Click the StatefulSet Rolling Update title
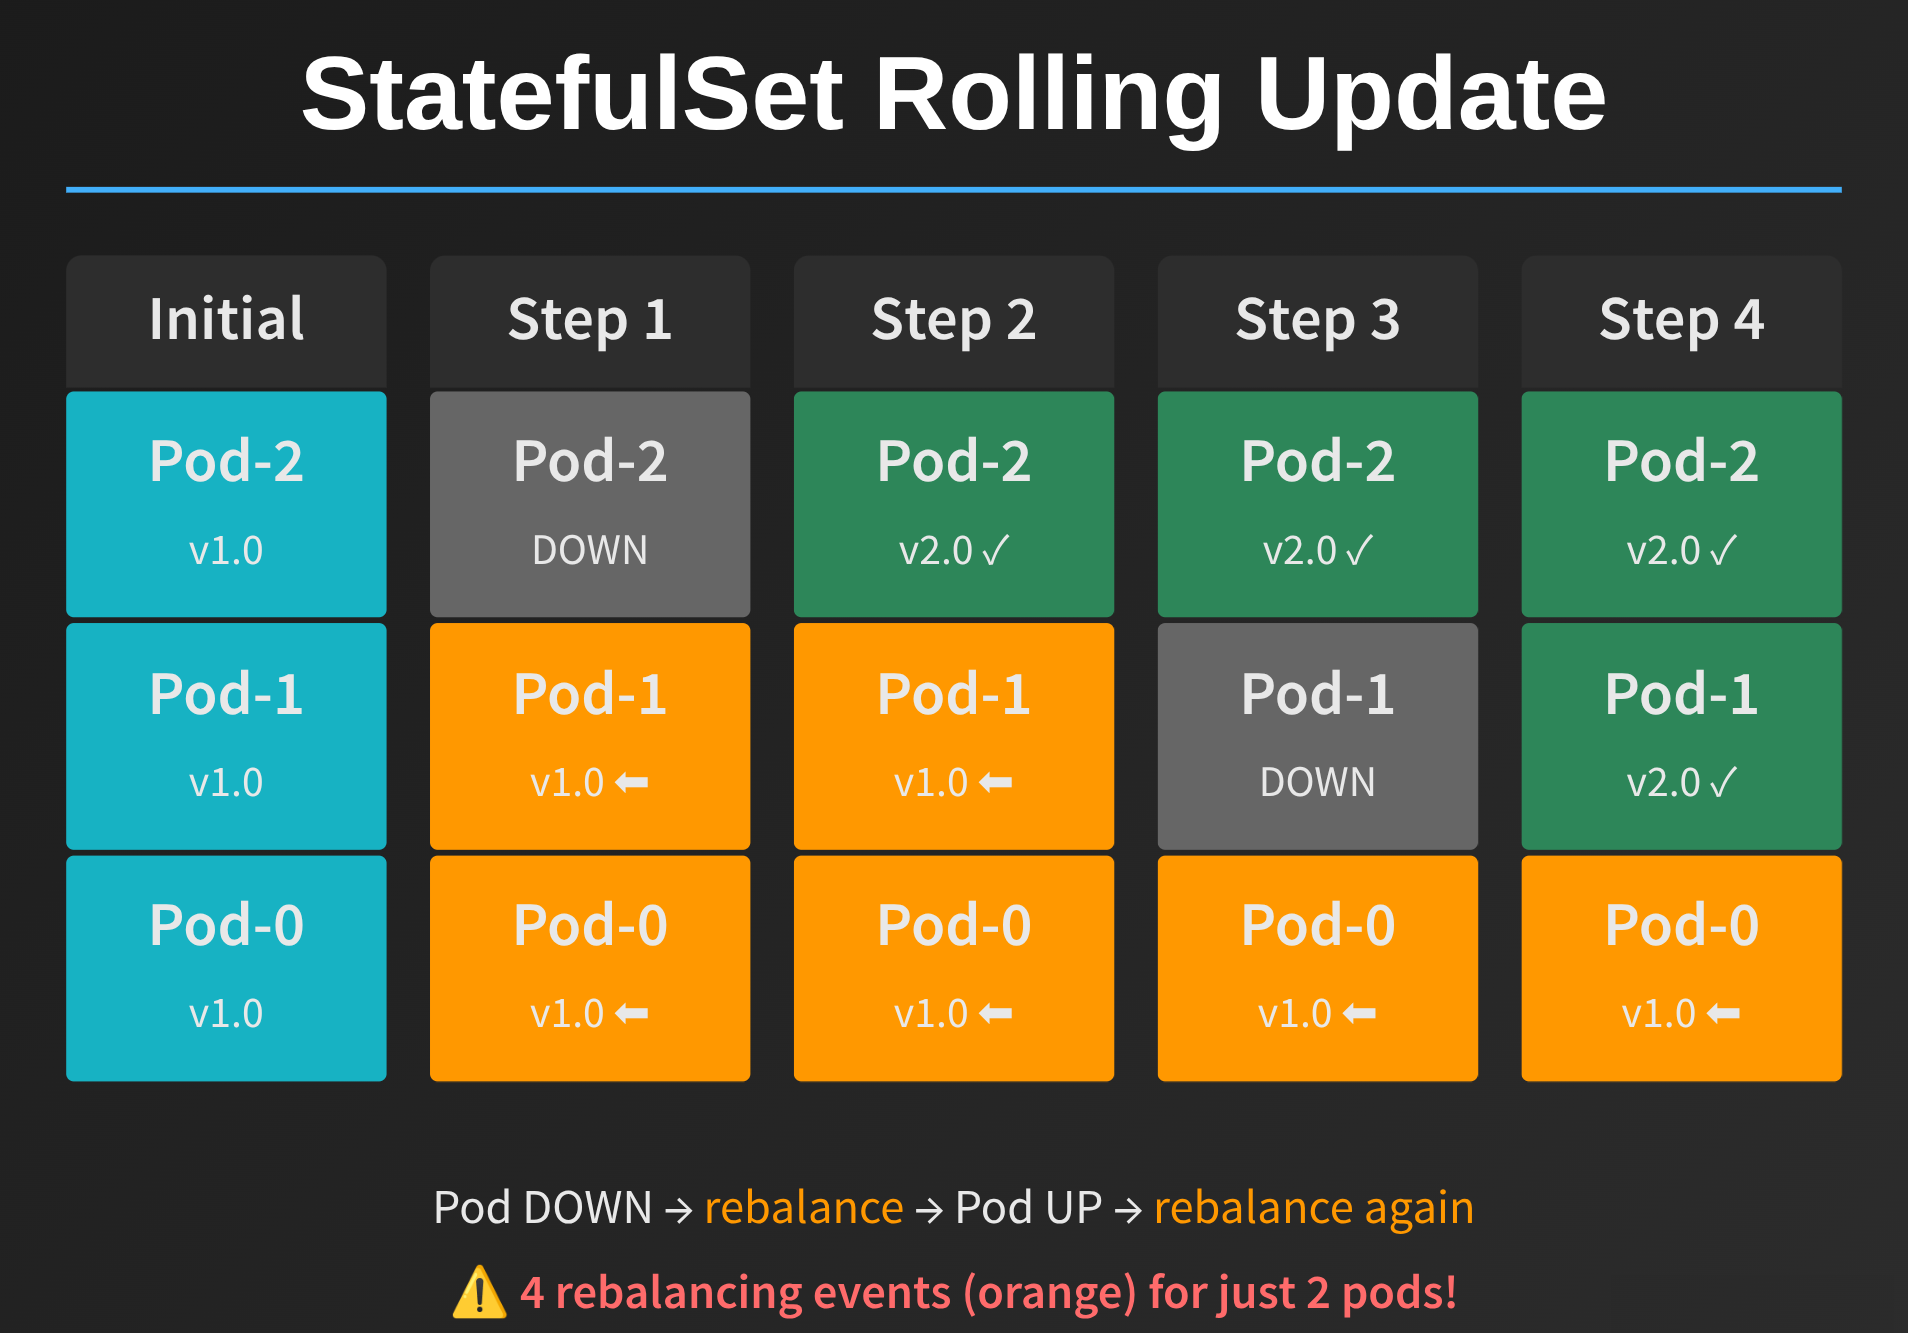Image resolution: width=1908 pixels, height=1333 pixels. point(954,94)
